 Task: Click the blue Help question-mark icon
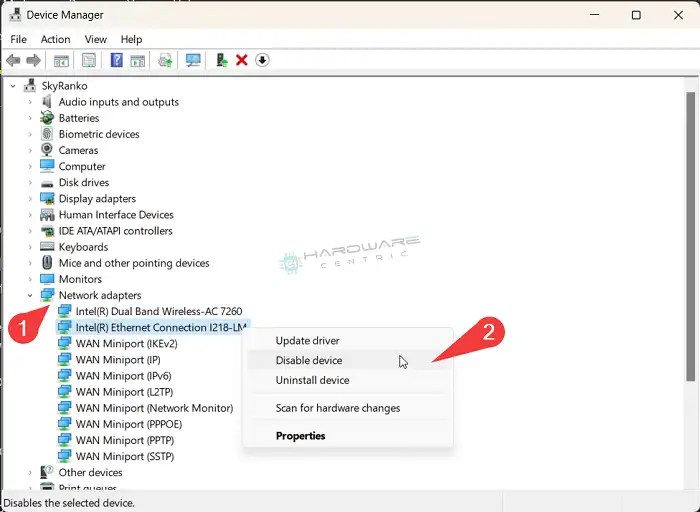pyautogui.click(x=117, y=60)
